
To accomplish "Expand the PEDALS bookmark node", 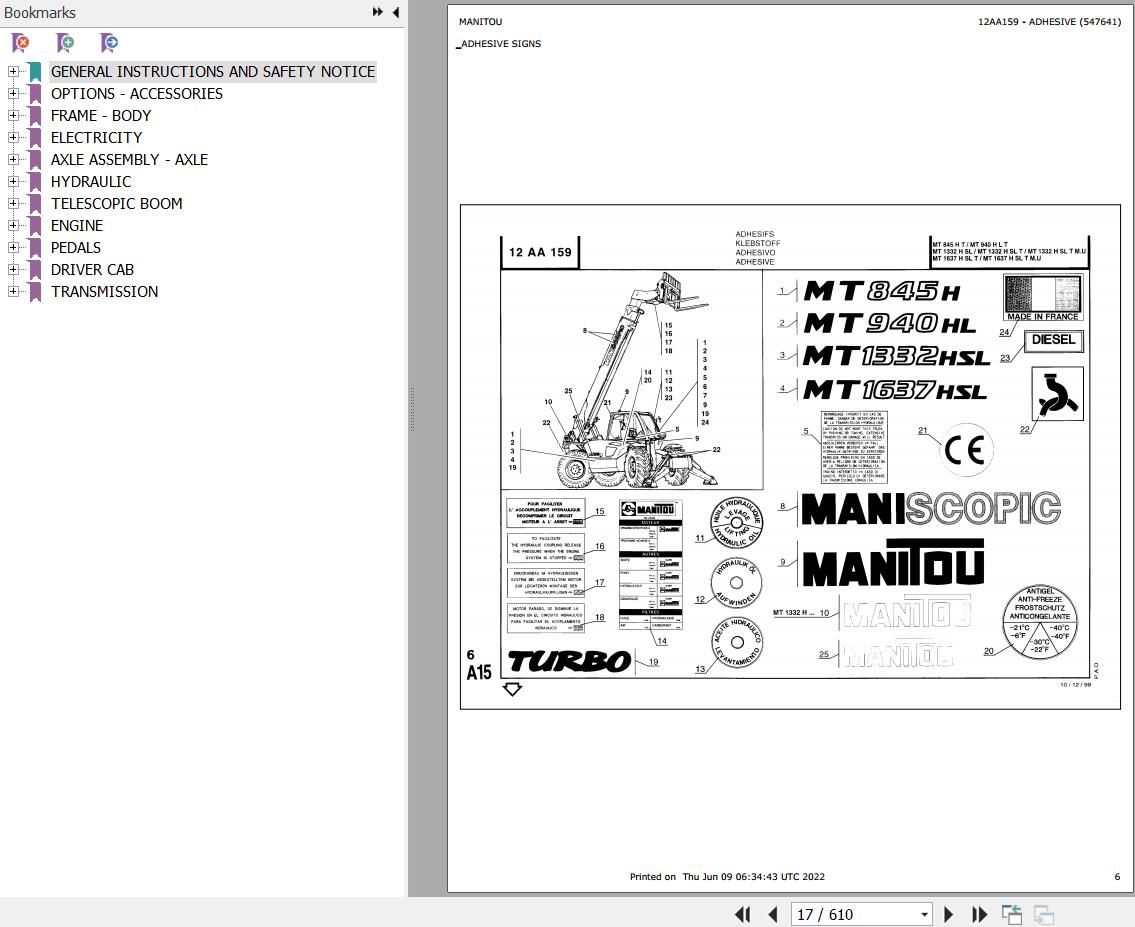I will (13, 247).
